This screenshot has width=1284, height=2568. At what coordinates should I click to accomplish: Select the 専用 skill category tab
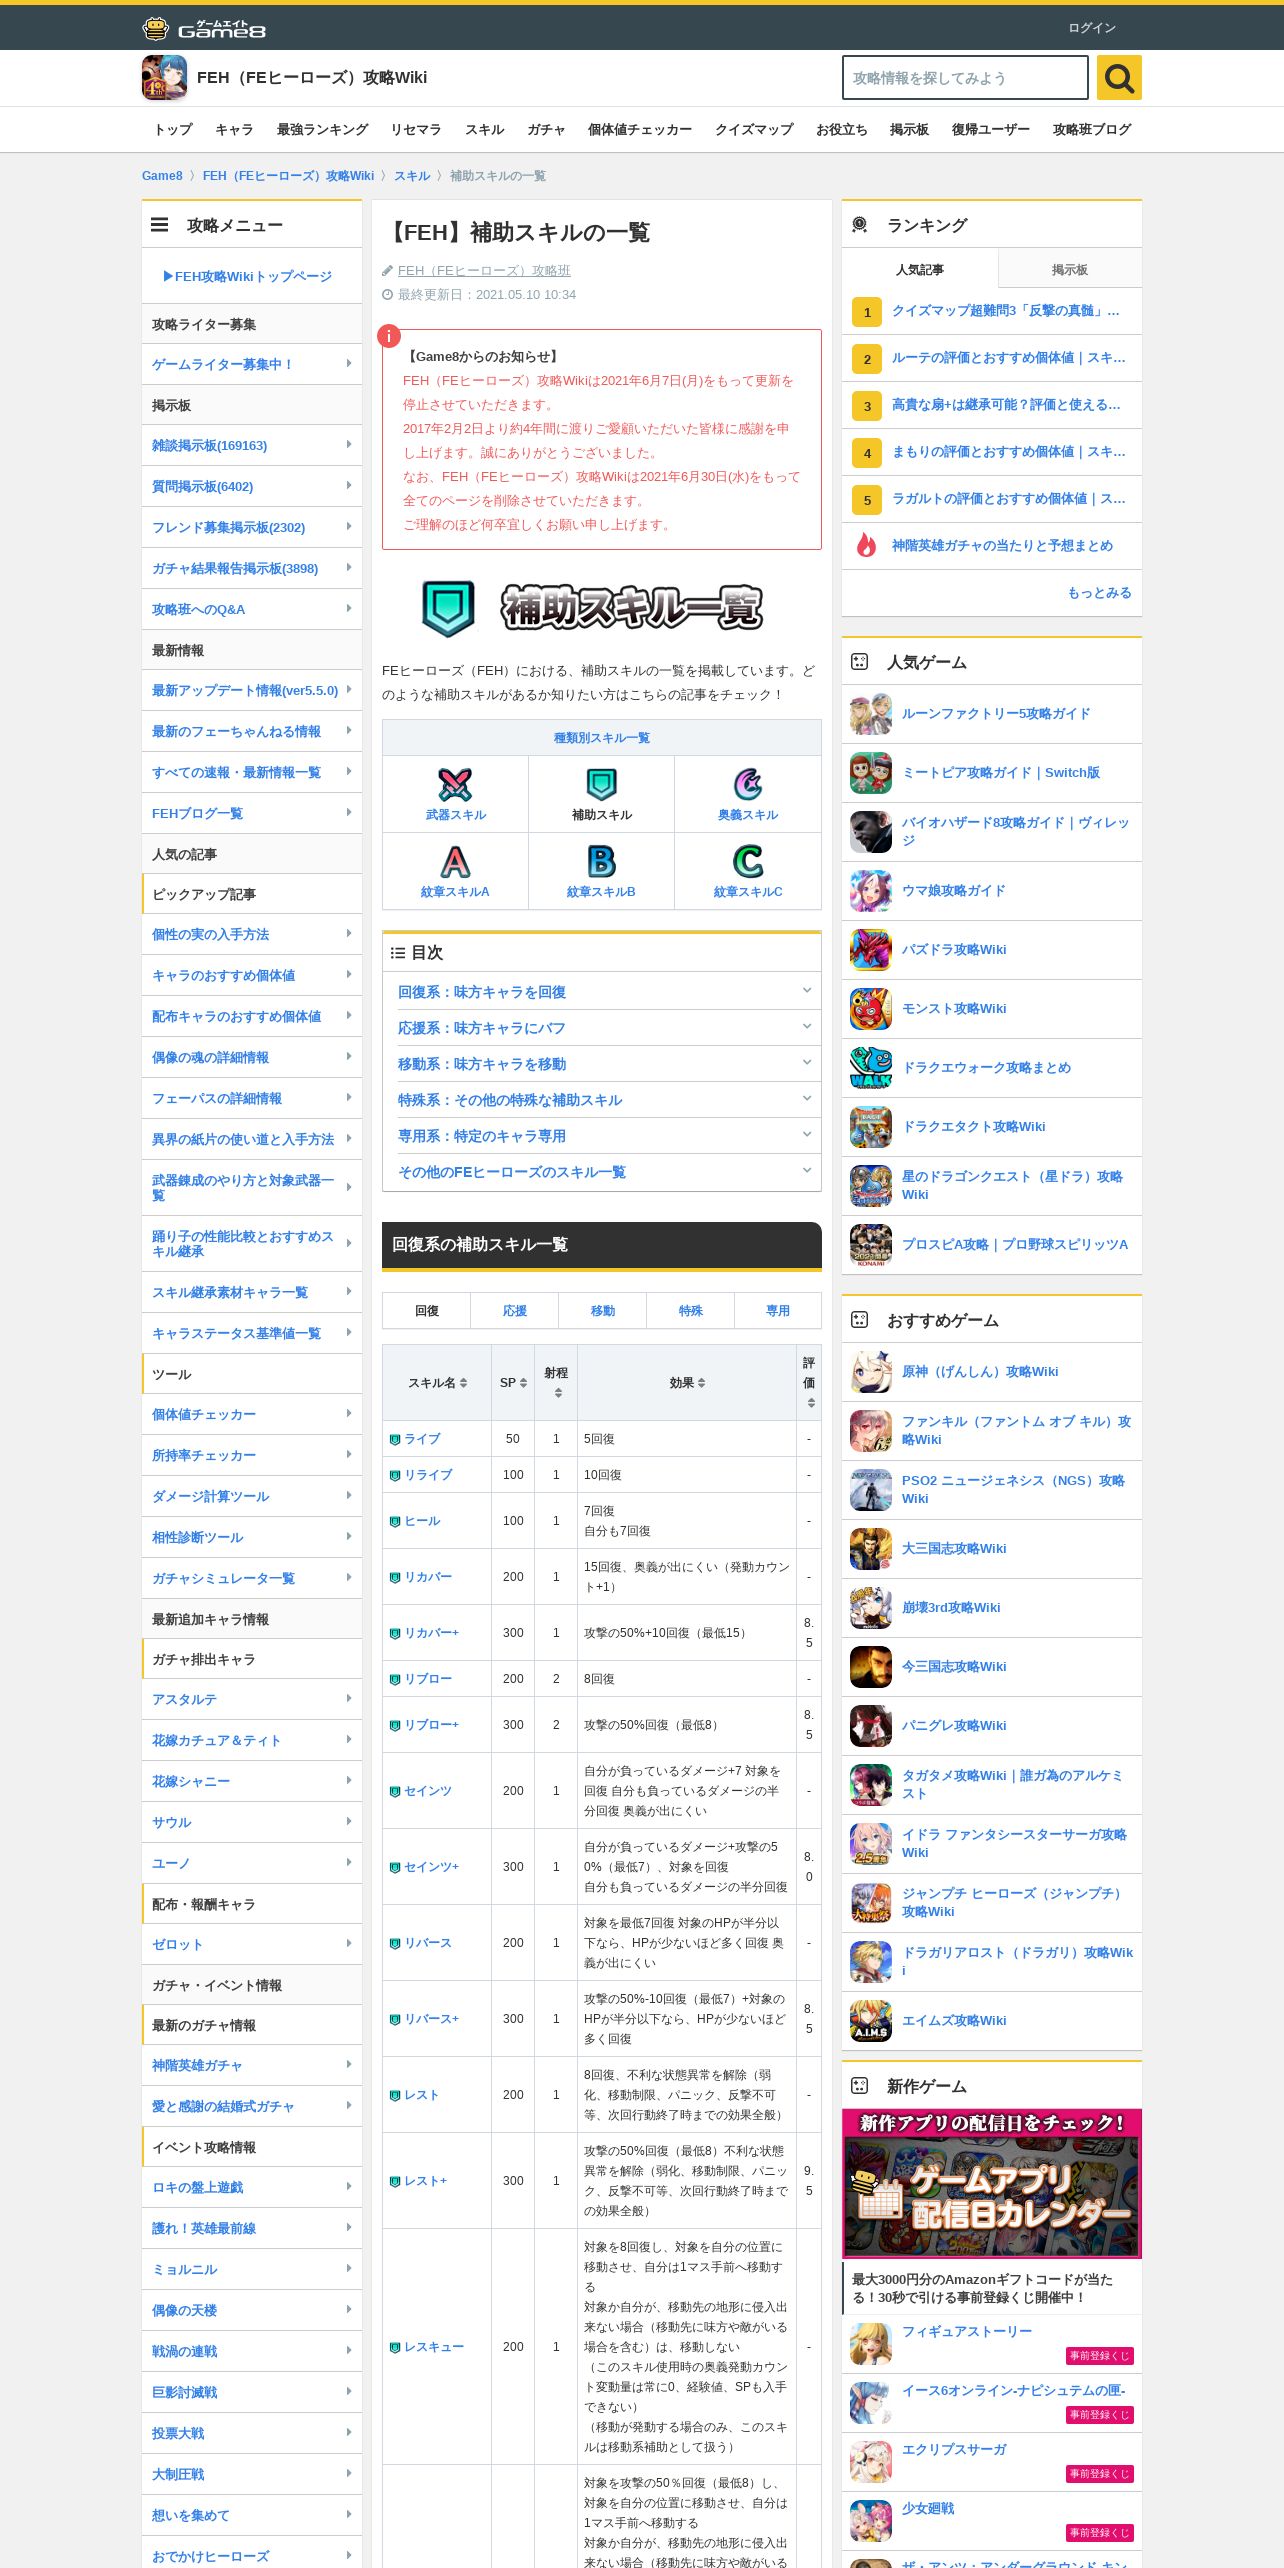(778, 1311)
